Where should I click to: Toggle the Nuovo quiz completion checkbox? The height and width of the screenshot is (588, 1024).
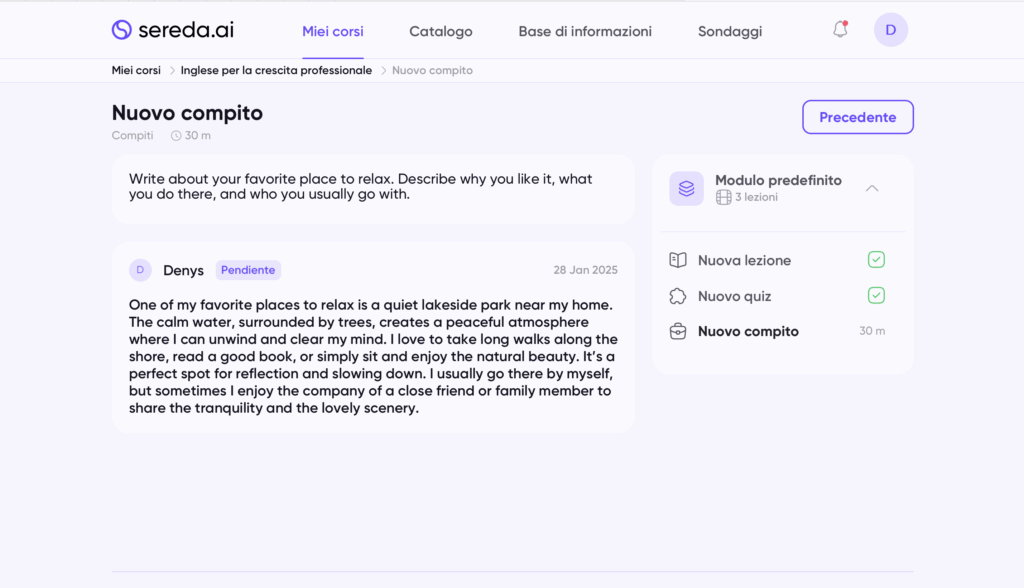(x=876, y=296)
